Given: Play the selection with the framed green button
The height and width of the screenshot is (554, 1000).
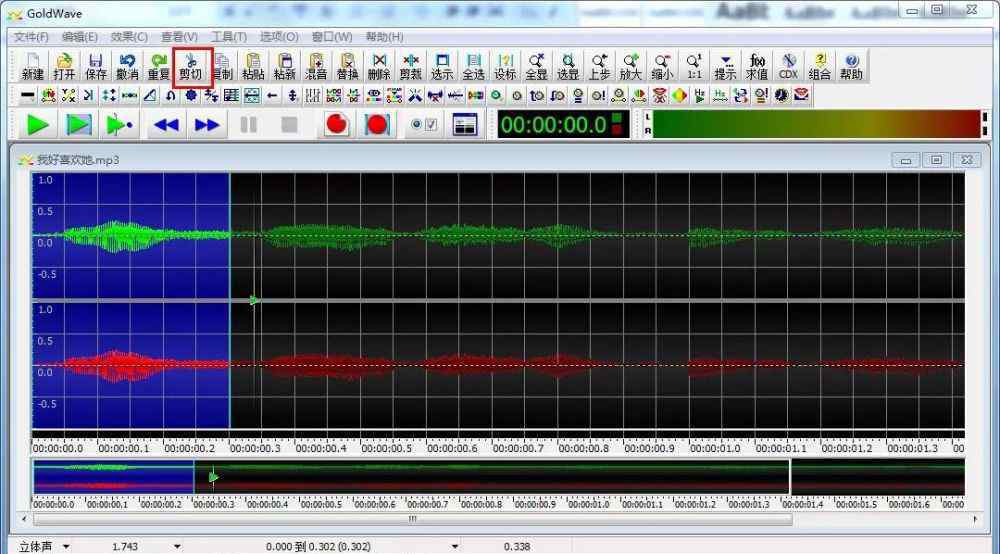Looking at the screenshot, I should [79, 125].
